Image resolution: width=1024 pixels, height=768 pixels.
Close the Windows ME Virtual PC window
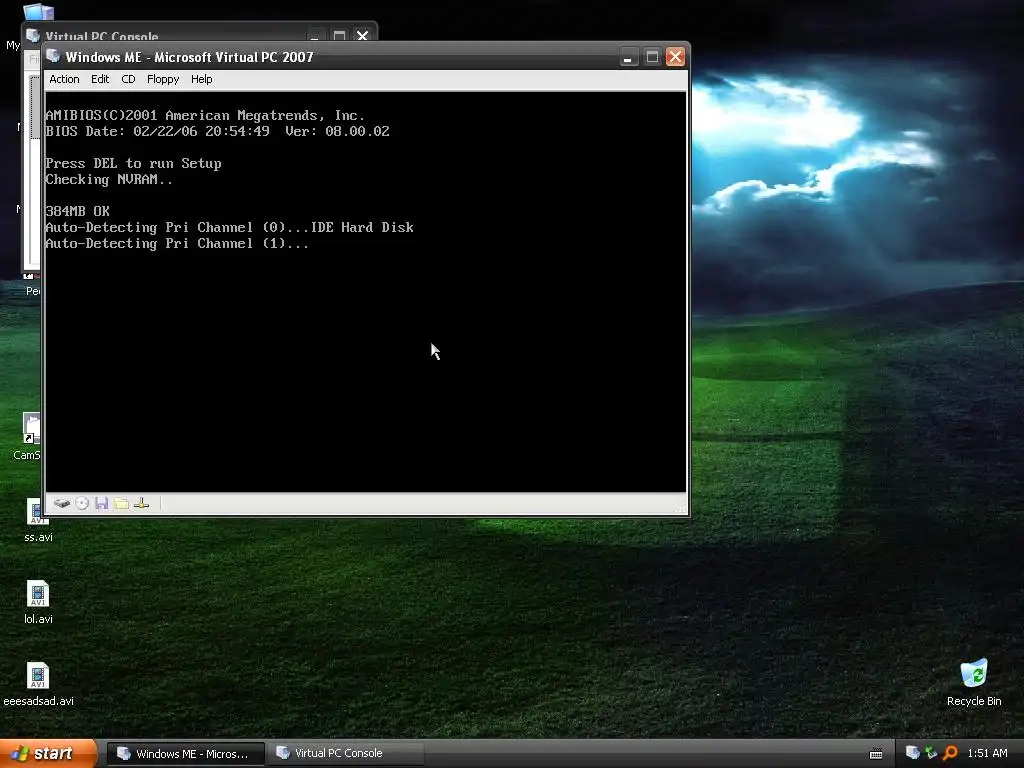point(675,57)
